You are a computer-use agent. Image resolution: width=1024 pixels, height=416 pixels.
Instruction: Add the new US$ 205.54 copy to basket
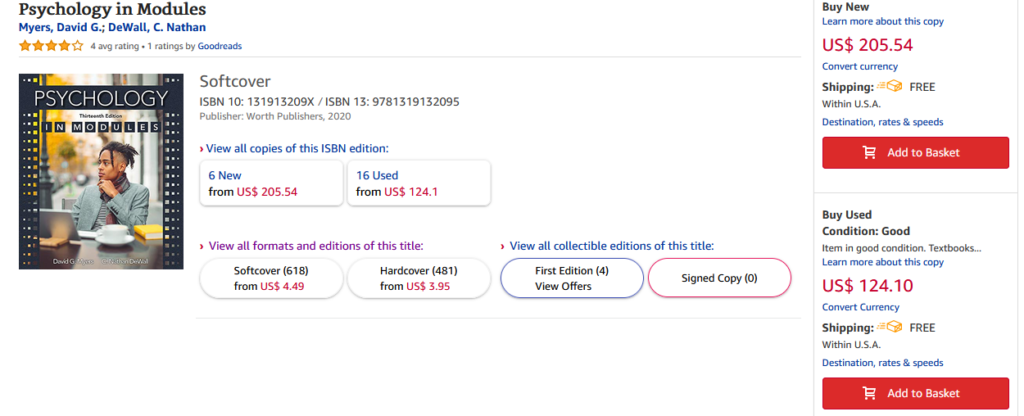pyautogui.click(x=915, y=152)
